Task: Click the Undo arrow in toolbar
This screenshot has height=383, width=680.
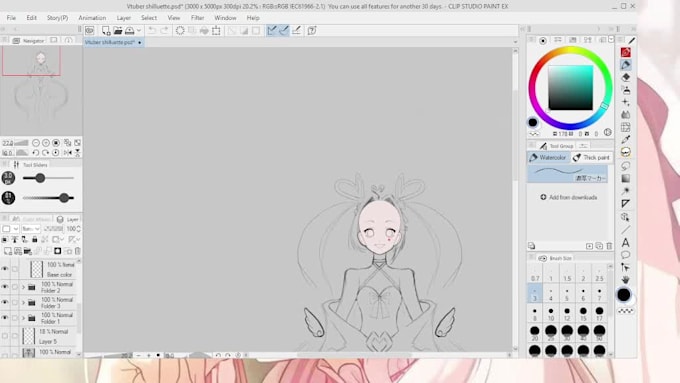Action: [x=152, y=30]
